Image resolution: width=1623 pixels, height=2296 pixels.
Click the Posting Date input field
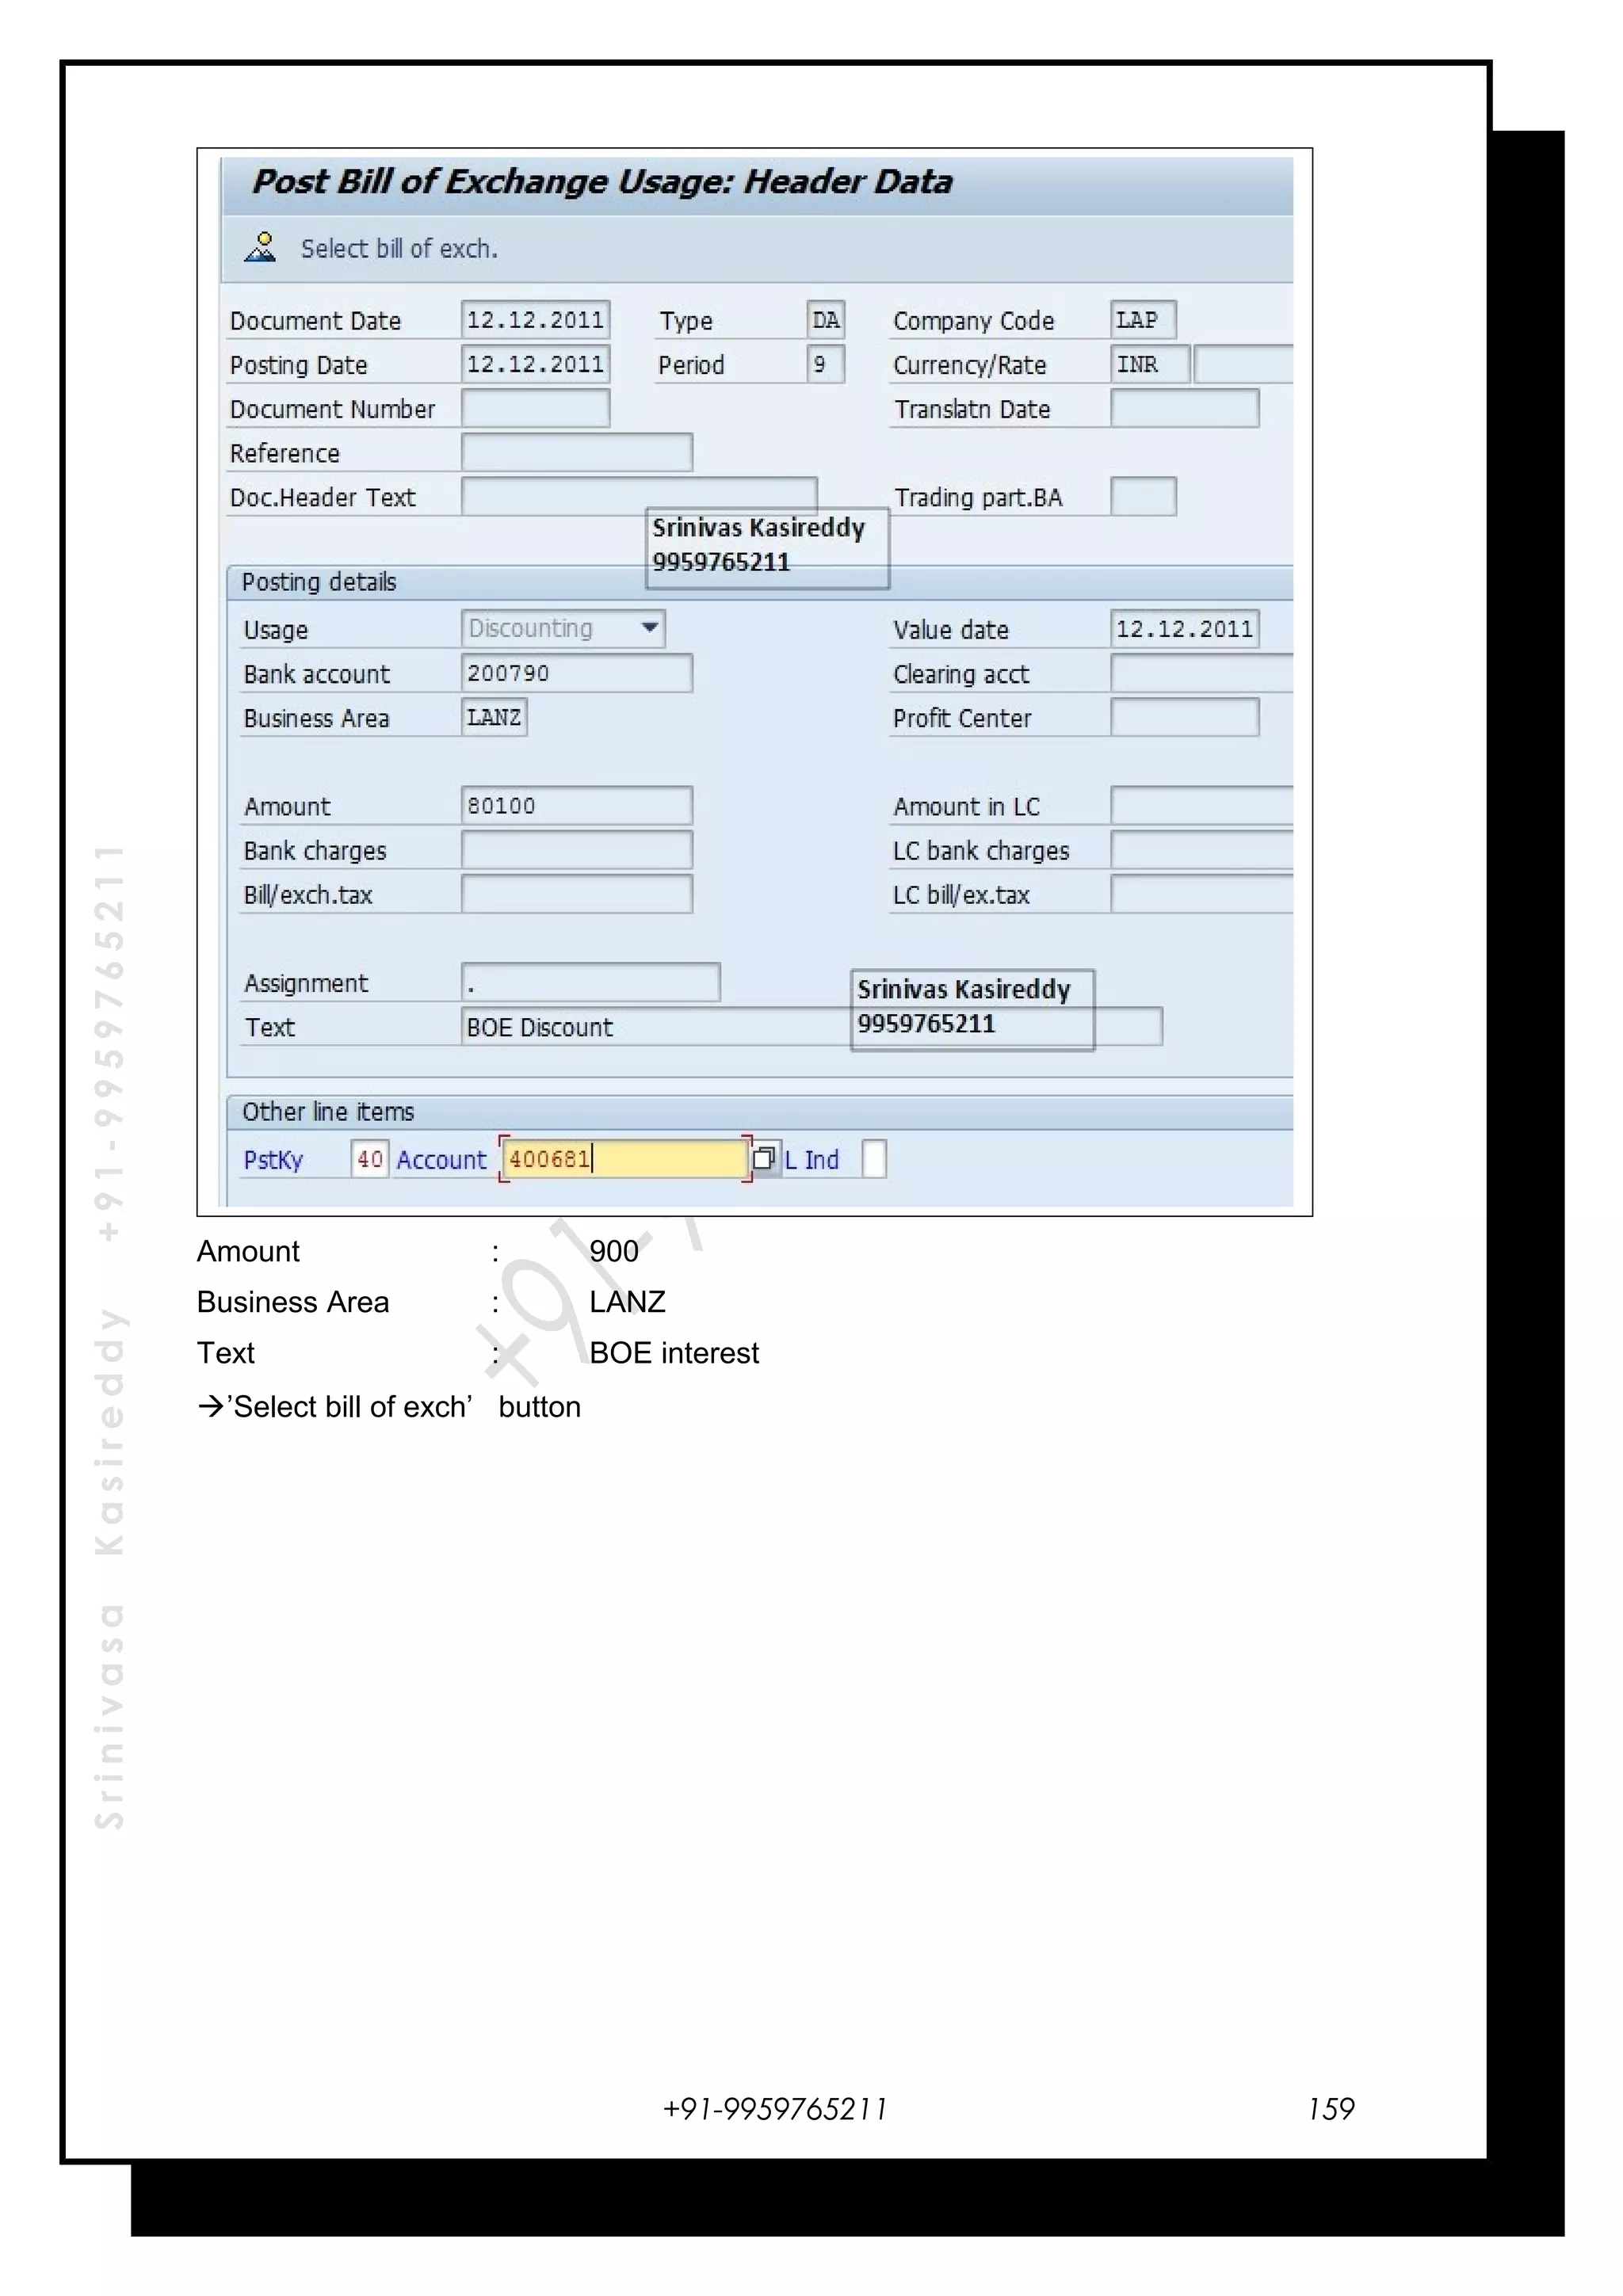click(x=535, y=364)
